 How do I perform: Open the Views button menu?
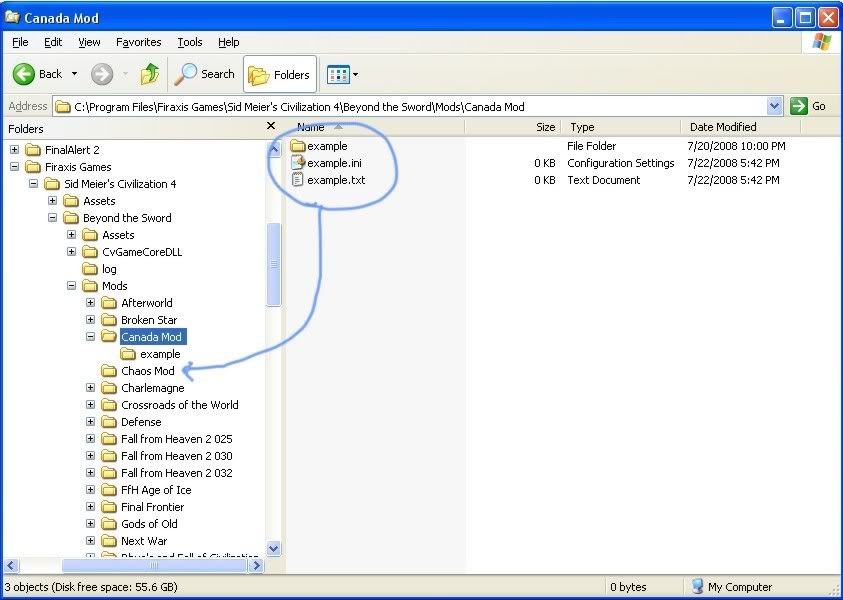pos(342,75)
